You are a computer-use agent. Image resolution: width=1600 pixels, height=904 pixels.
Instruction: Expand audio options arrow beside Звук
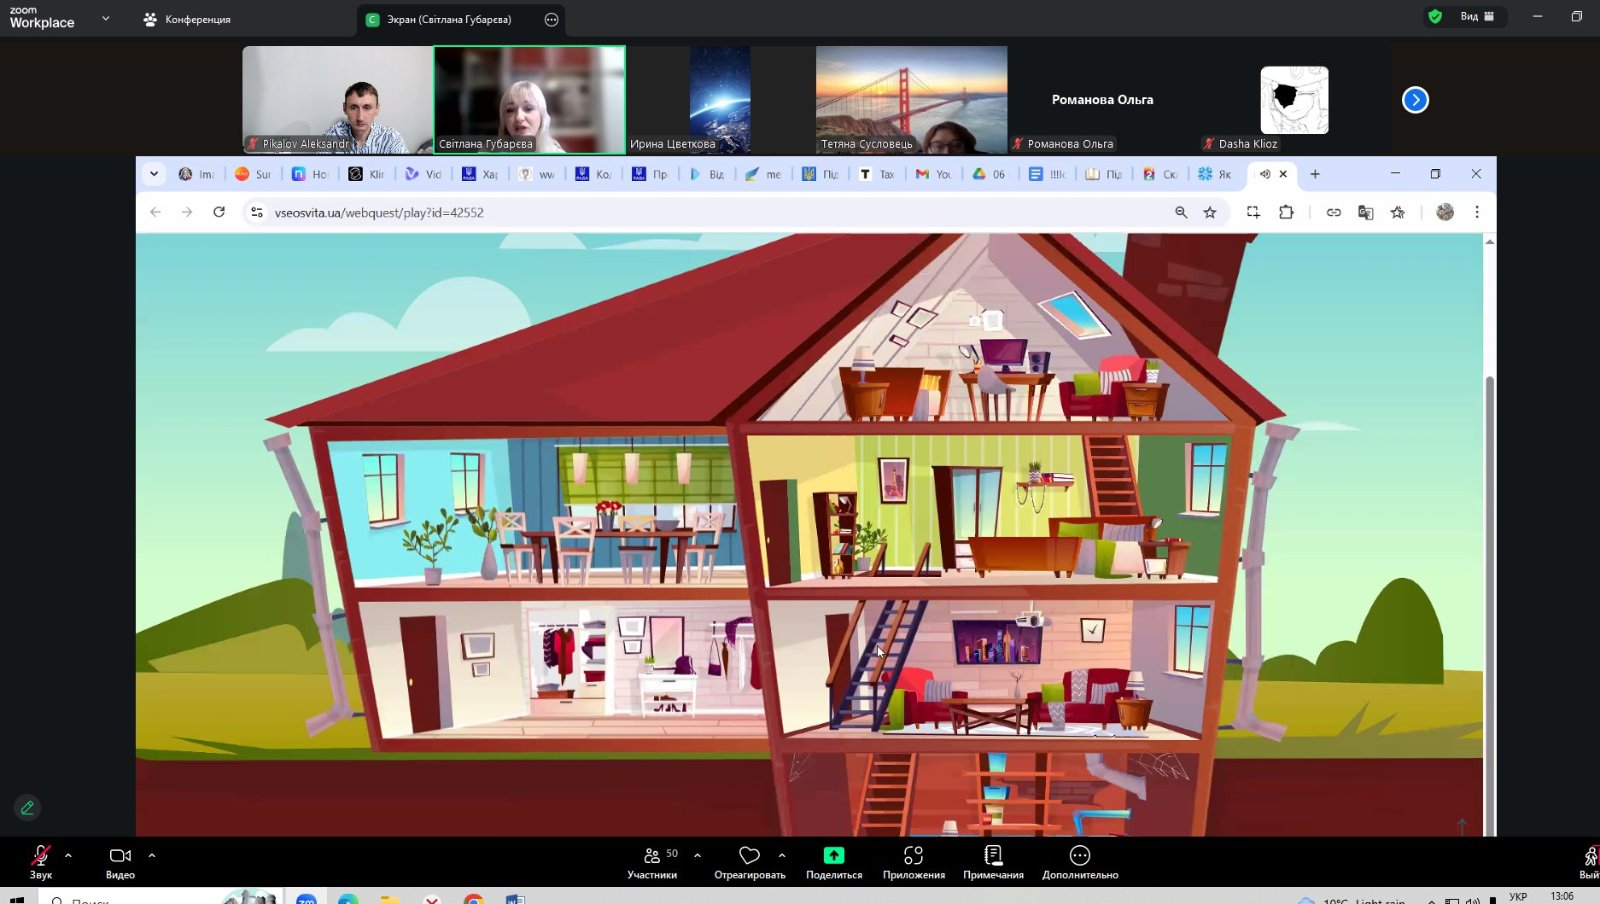68,855
